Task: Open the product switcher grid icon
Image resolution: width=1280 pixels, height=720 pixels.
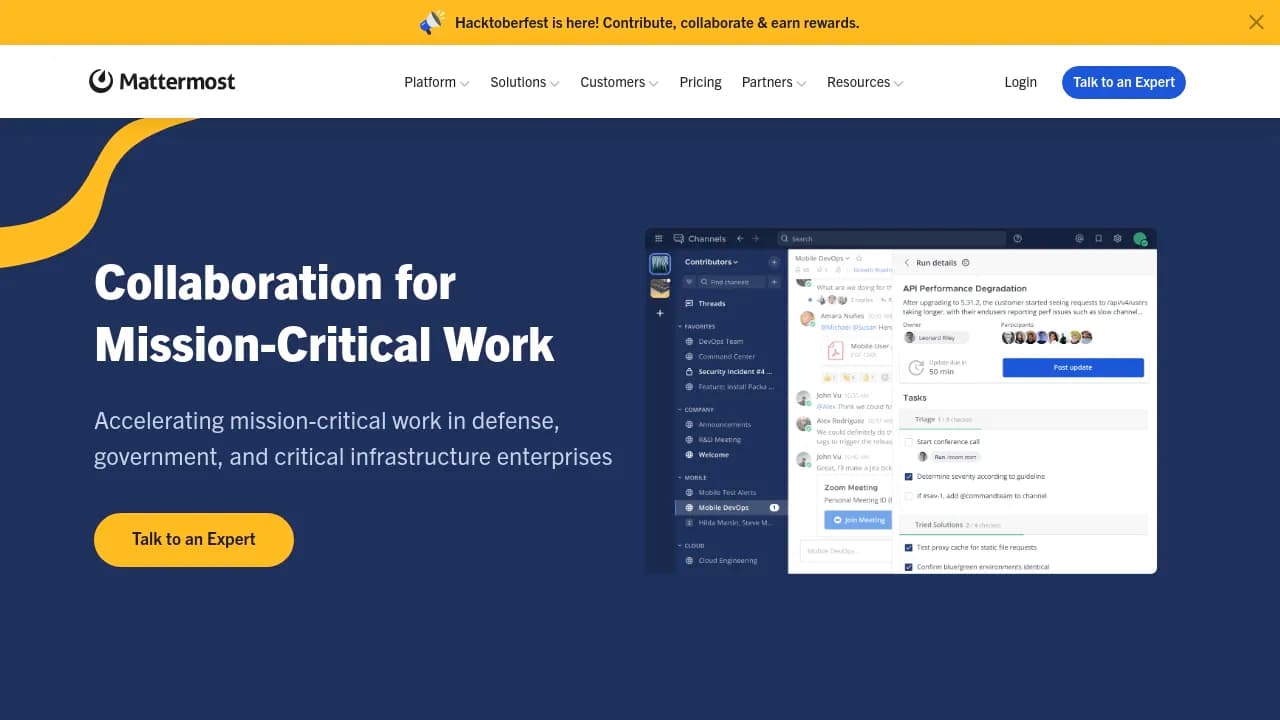Action: point(658,239)
